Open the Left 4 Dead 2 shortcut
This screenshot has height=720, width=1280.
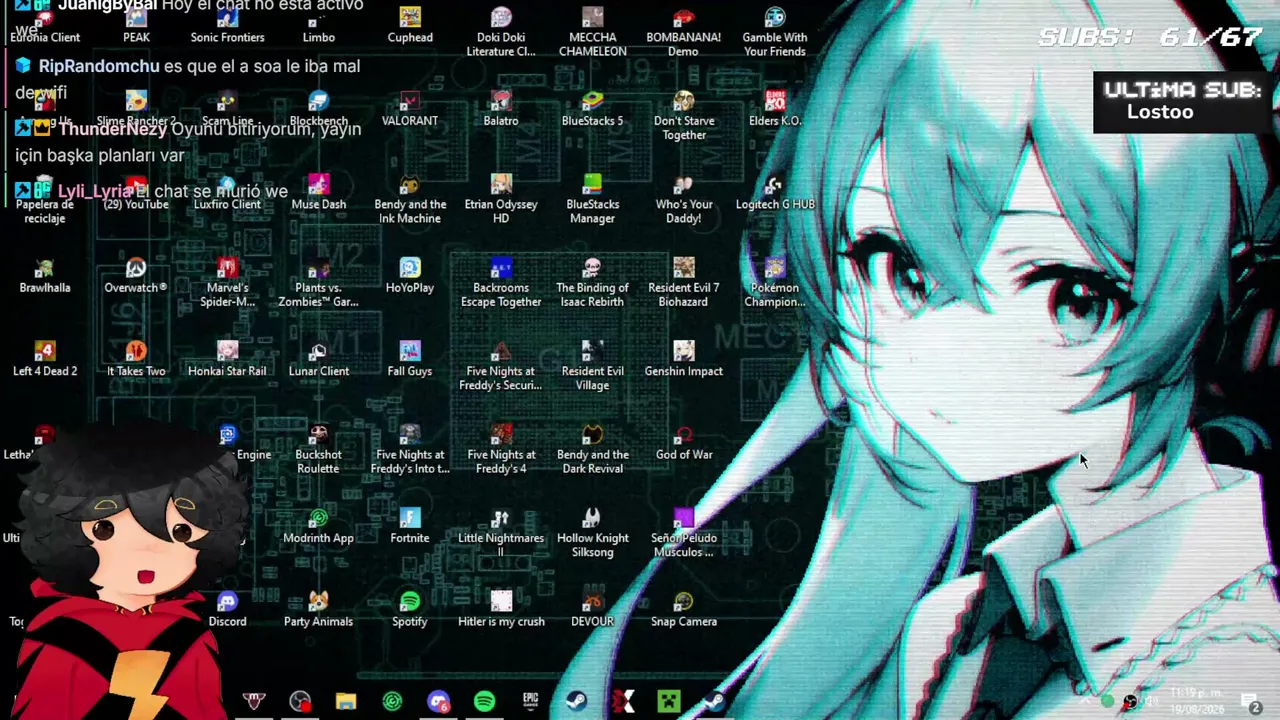tap(45, 358)
